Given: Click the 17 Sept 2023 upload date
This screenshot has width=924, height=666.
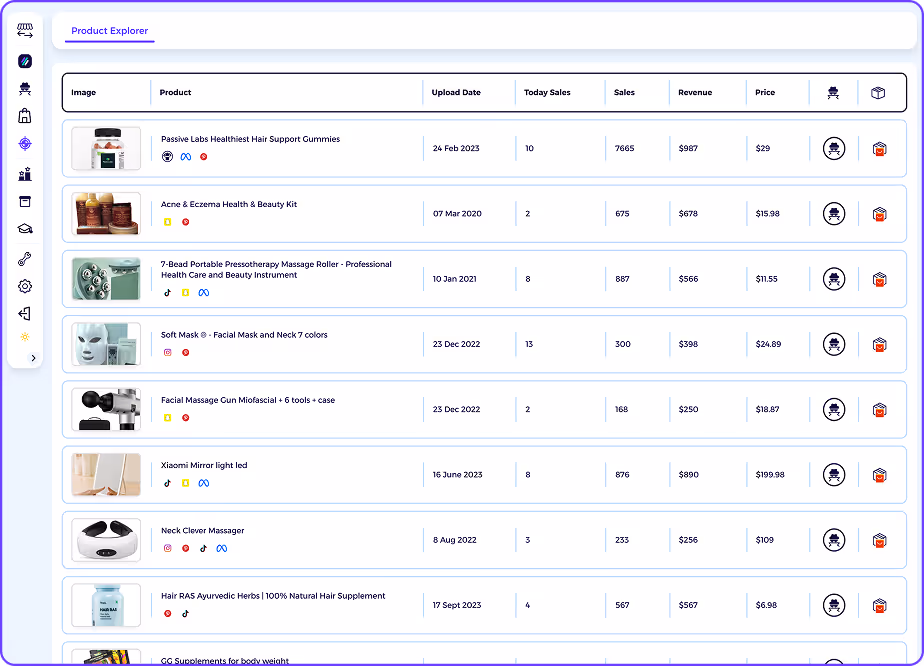Looking at the screenshot, I should 457,605.
